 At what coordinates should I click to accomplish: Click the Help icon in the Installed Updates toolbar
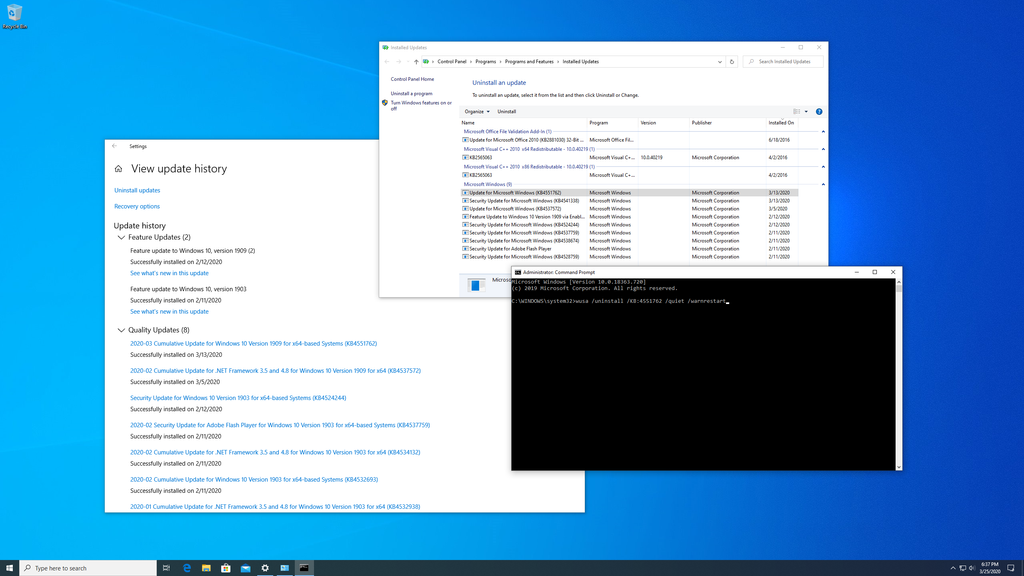(818, 111)
